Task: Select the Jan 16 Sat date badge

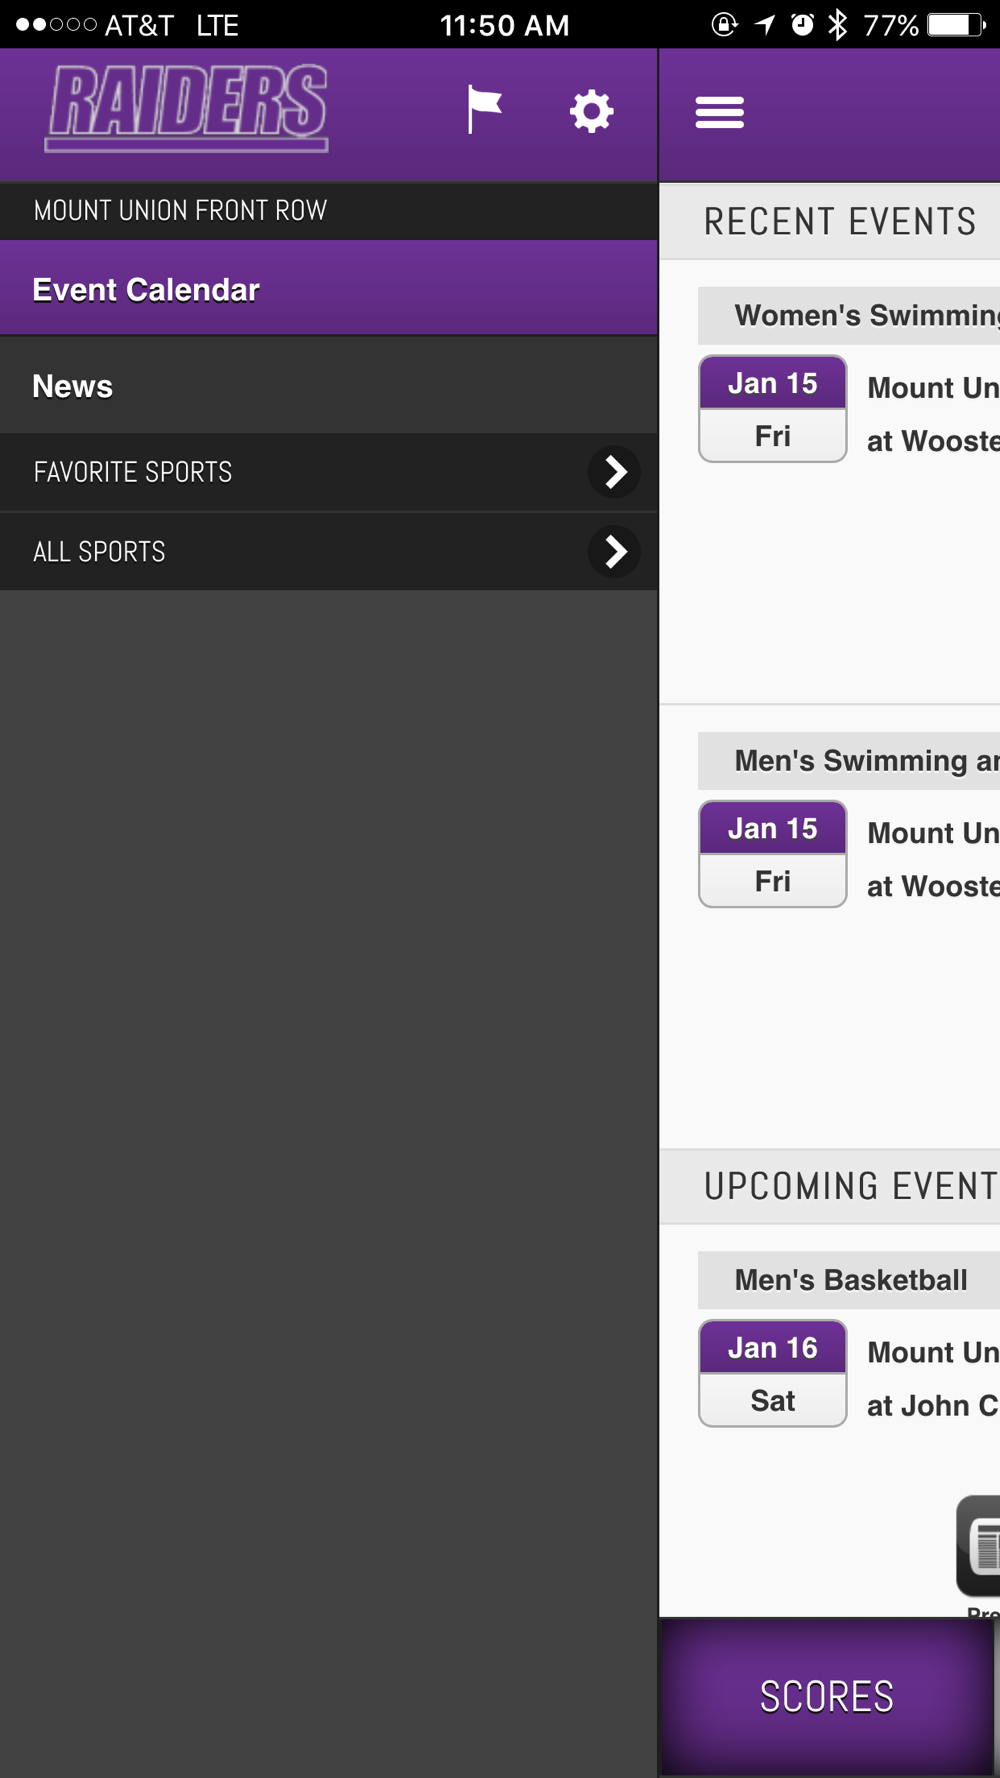Action: point(773,1374)
